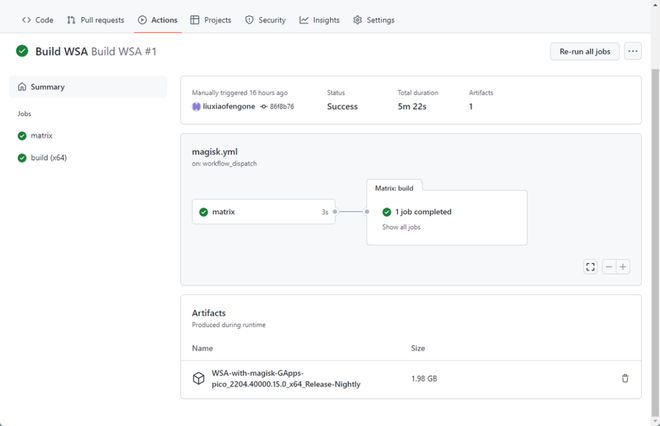Go to the Settings tab
Screen dimensions: 660x426
(374, 20)
